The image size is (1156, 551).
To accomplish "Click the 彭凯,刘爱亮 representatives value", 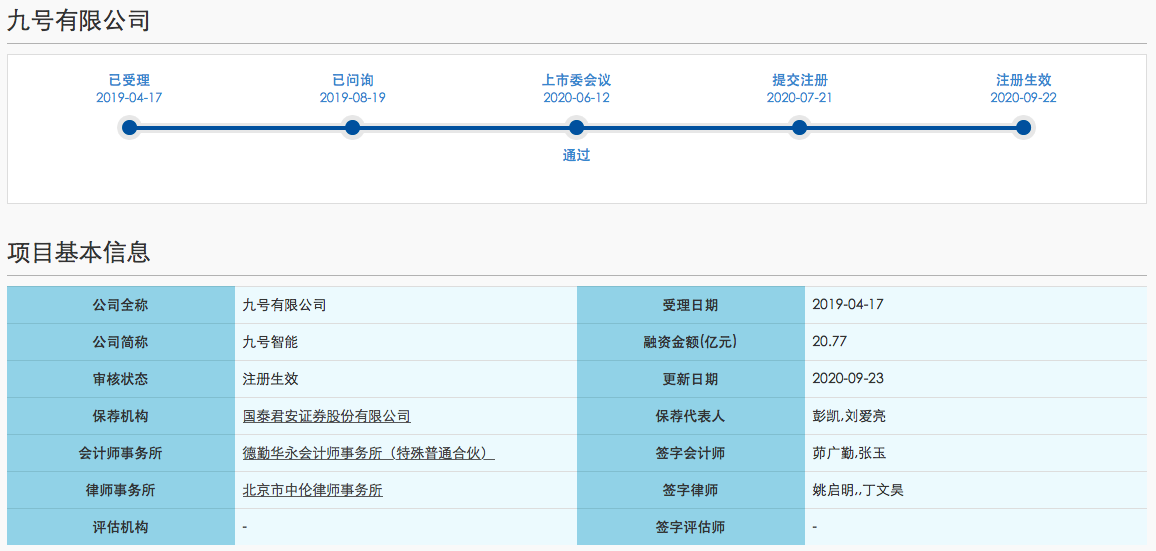I will [x=849, y=416].
